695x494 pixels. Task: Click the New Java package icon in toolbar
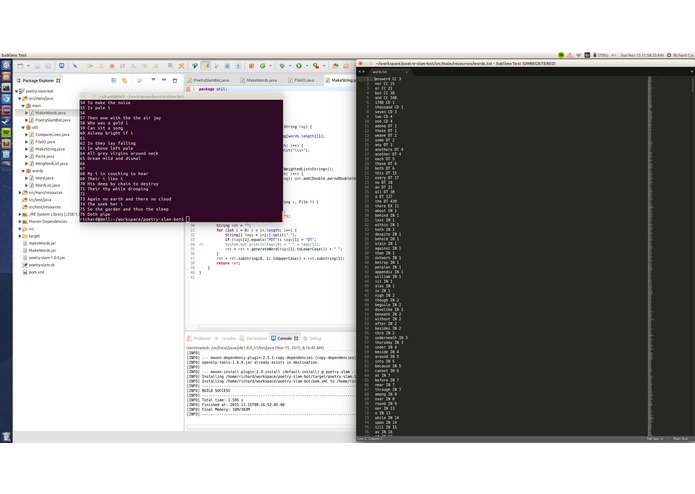click(x=251, y=66)
